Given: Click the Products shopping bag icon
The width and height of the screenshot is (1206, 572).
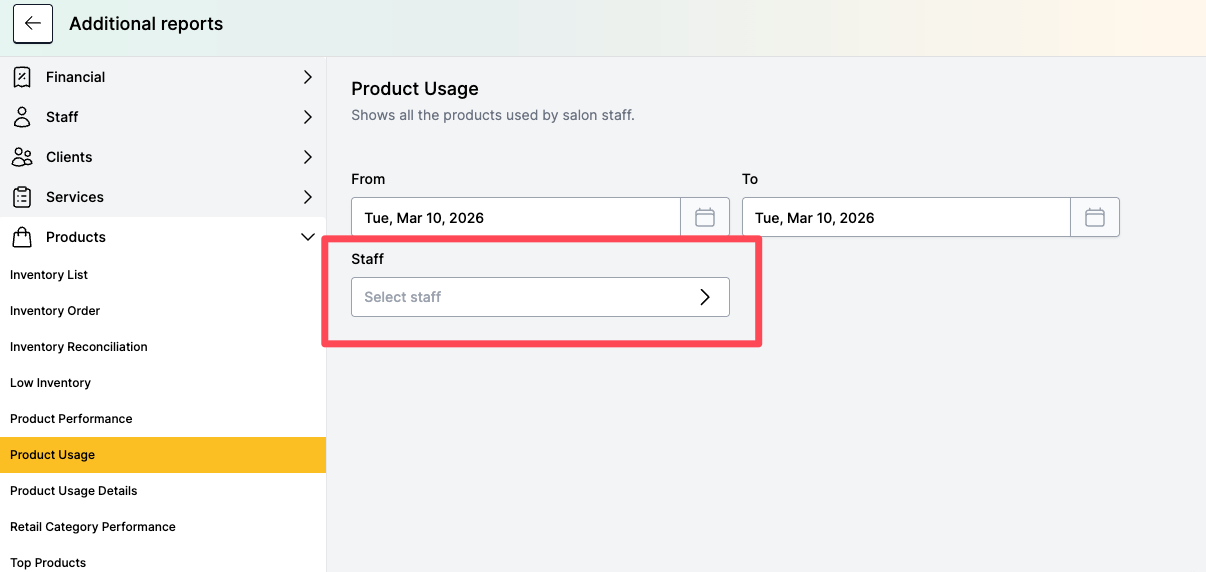Looking at the screenshot, I should pyautogui.click(x=22, y=237).
